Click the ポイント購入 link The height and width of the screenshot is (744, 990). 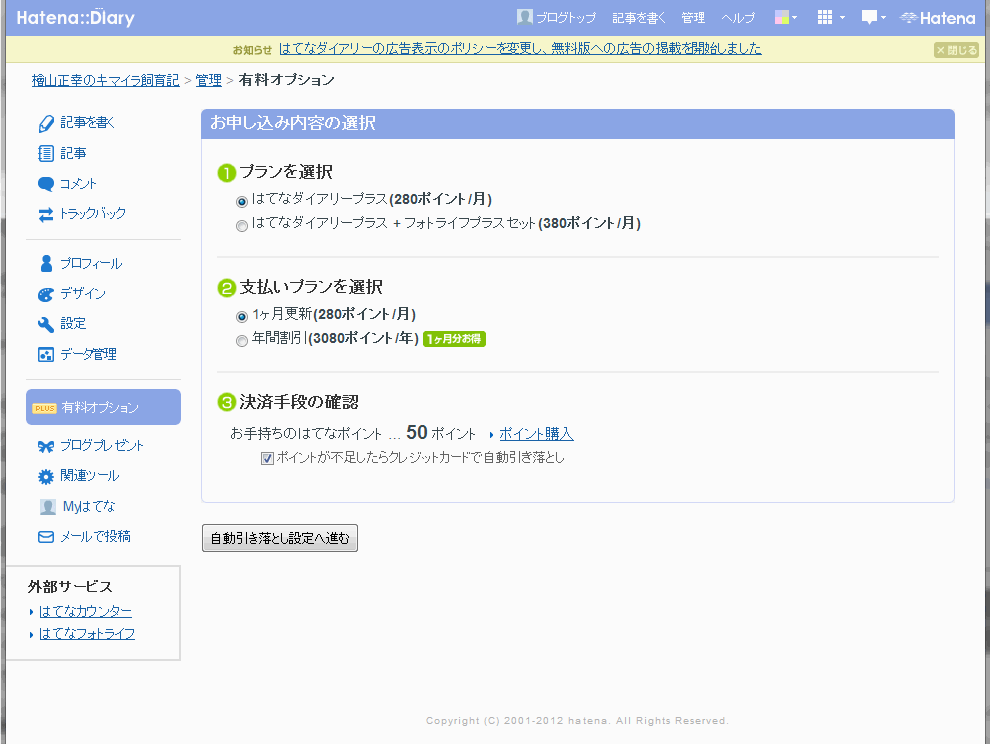pos(536,434)
